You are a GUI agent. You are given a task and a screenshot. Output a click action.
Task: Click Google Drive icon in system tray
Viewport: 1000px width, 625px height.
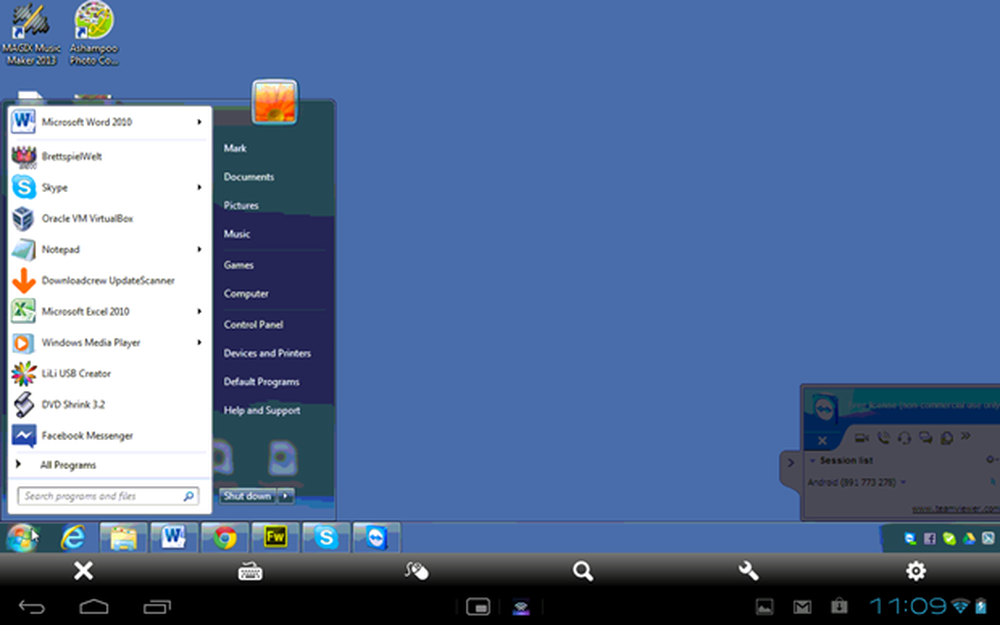pos(969,539)
